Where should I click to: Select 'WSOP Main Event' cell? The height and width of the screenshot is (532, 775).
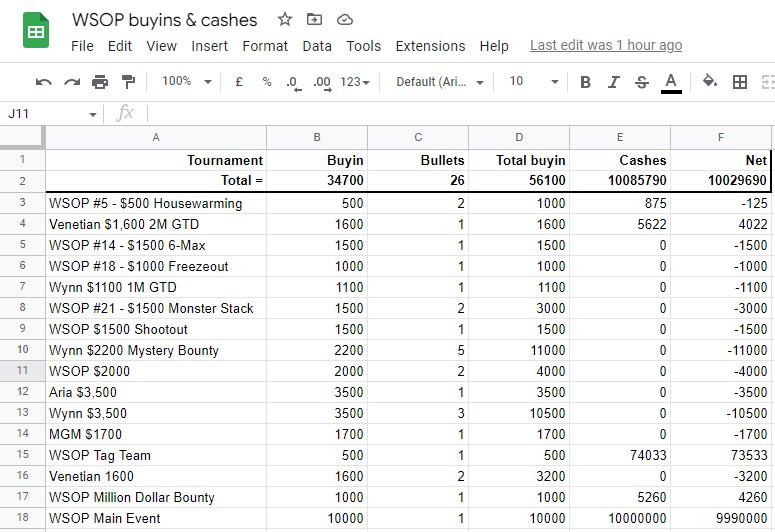coord(156,518)
